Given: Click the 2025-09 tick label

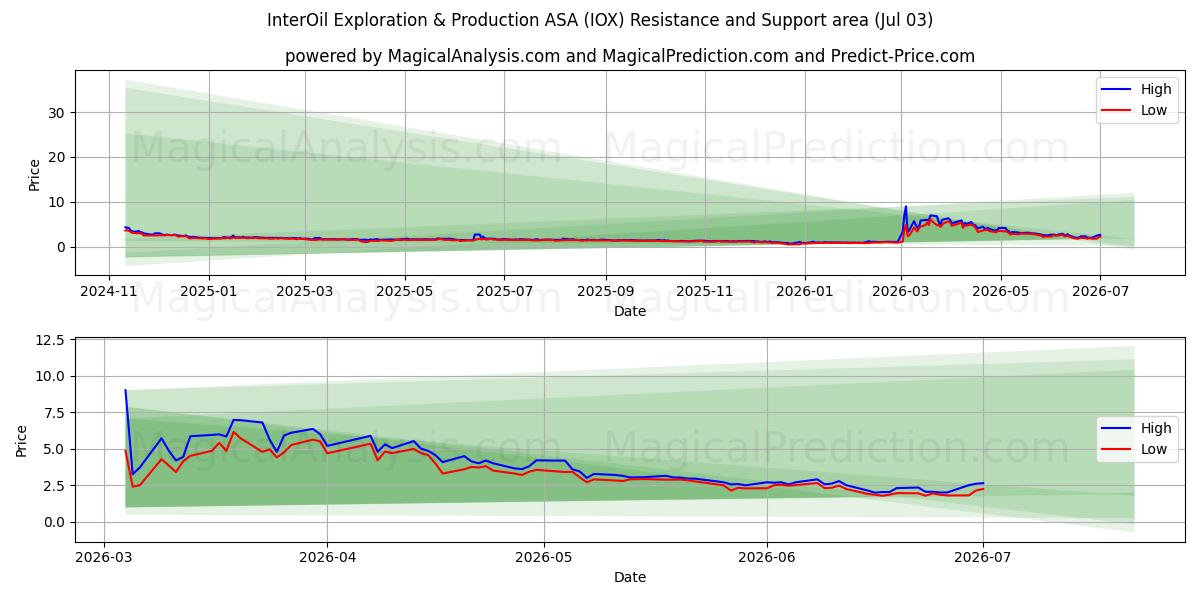Looking at the screenshot, I should tap(605, 291).
